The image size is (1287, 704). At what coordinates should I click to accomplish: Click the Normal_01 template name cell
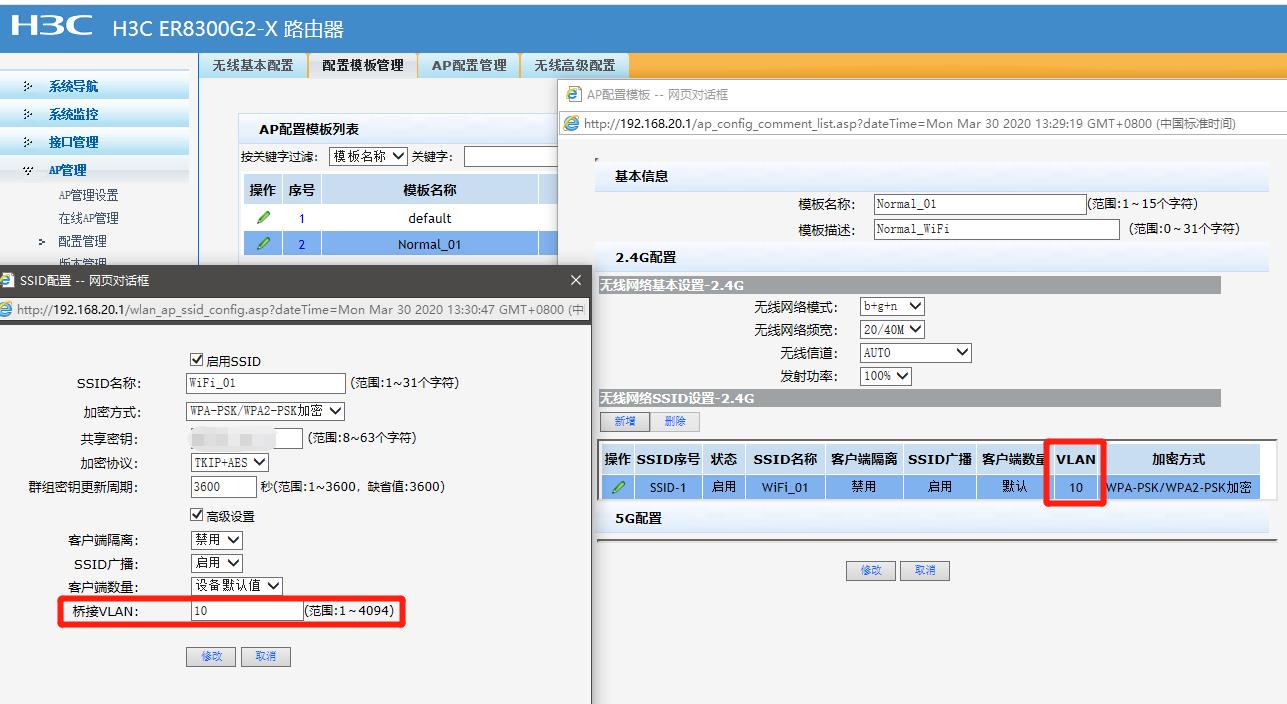click(x=430, y=244)
